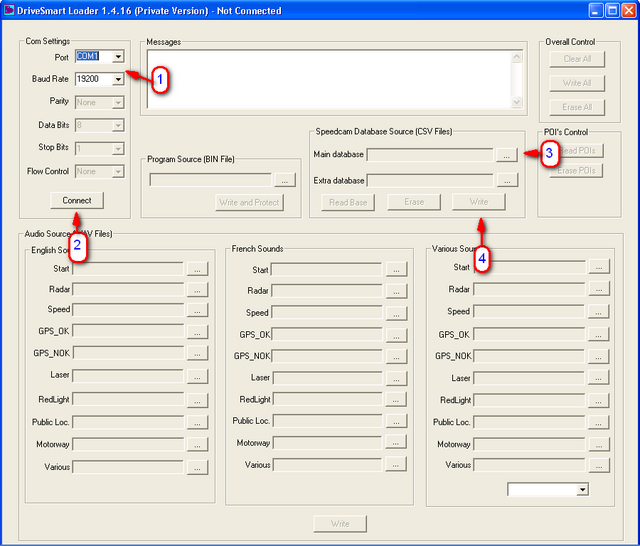Browse for the French Sounds Motorway file
The image size is (640, 546).
396,442
